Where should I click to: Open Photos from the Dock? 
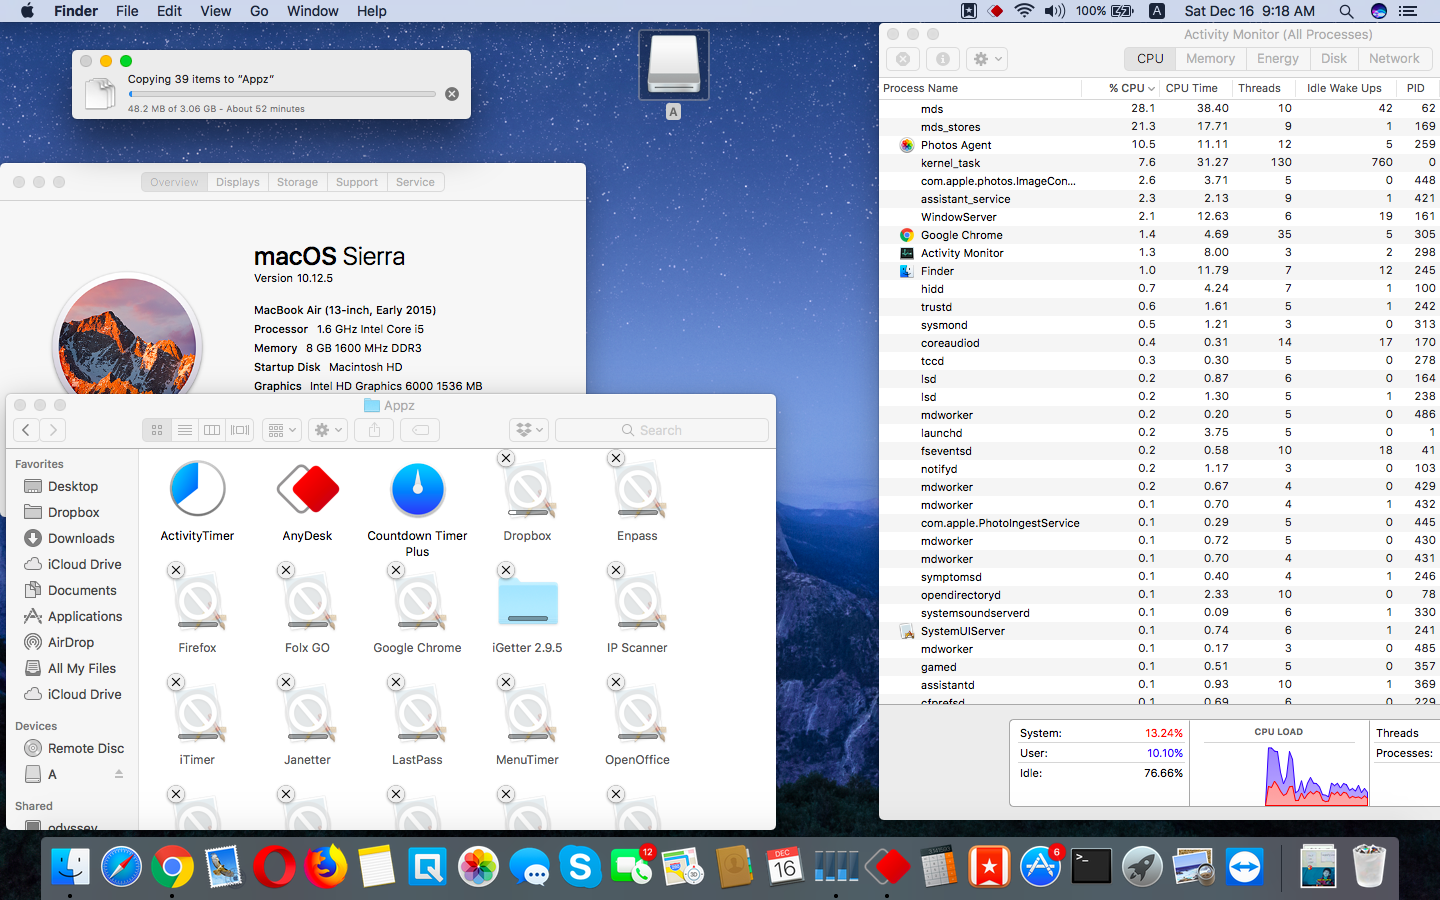point(478,866)
